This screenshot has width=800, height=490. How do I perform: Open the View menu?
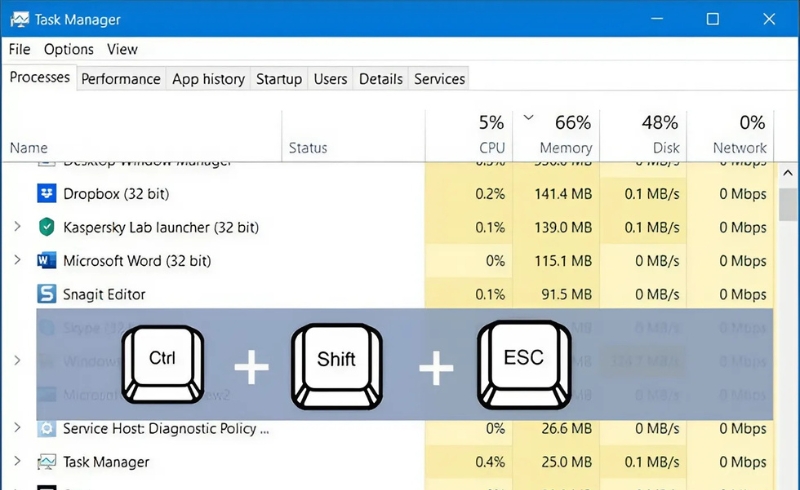tap(122, 50)
